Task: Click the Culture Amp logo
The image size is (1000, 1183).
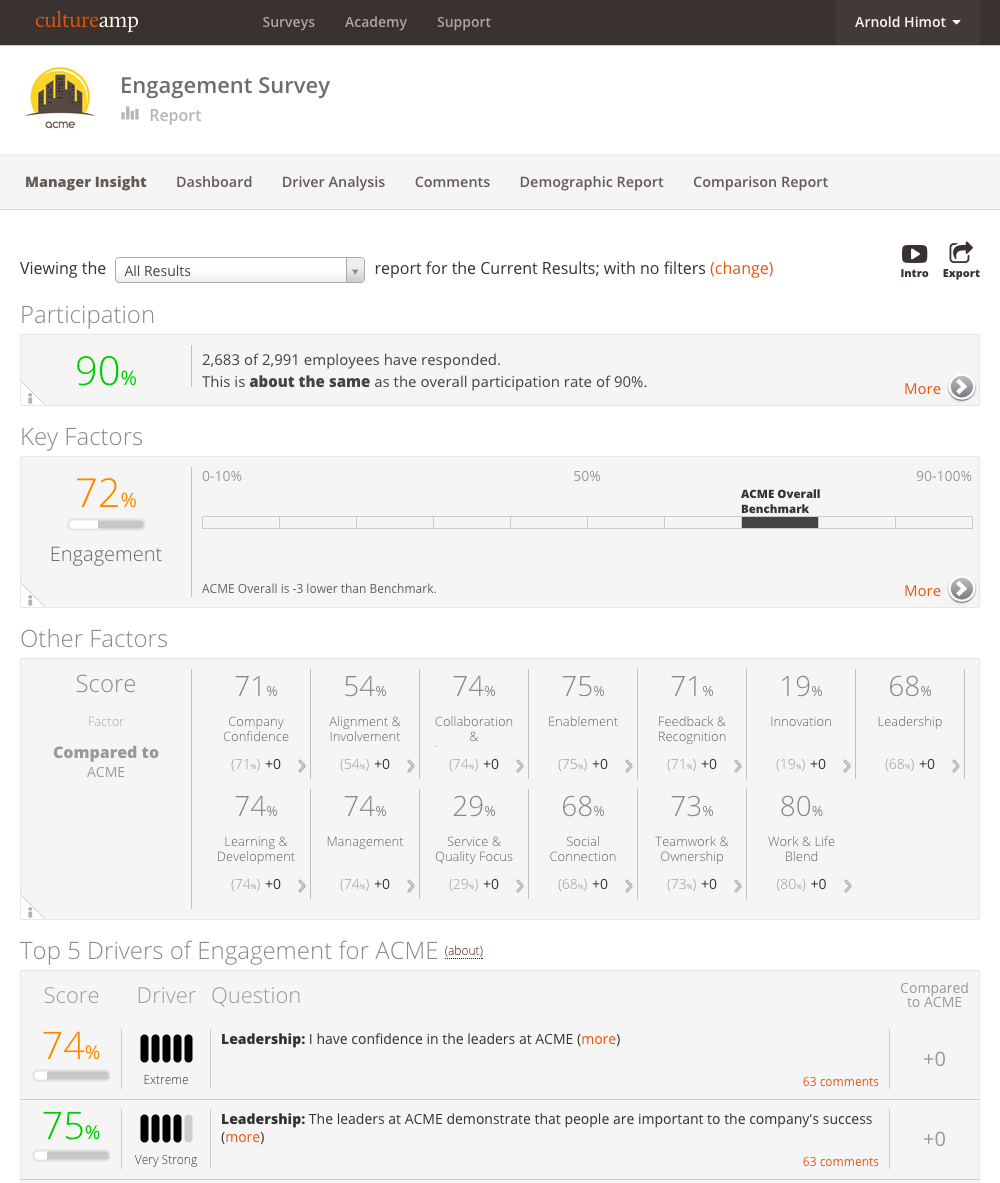Action: 86,22
